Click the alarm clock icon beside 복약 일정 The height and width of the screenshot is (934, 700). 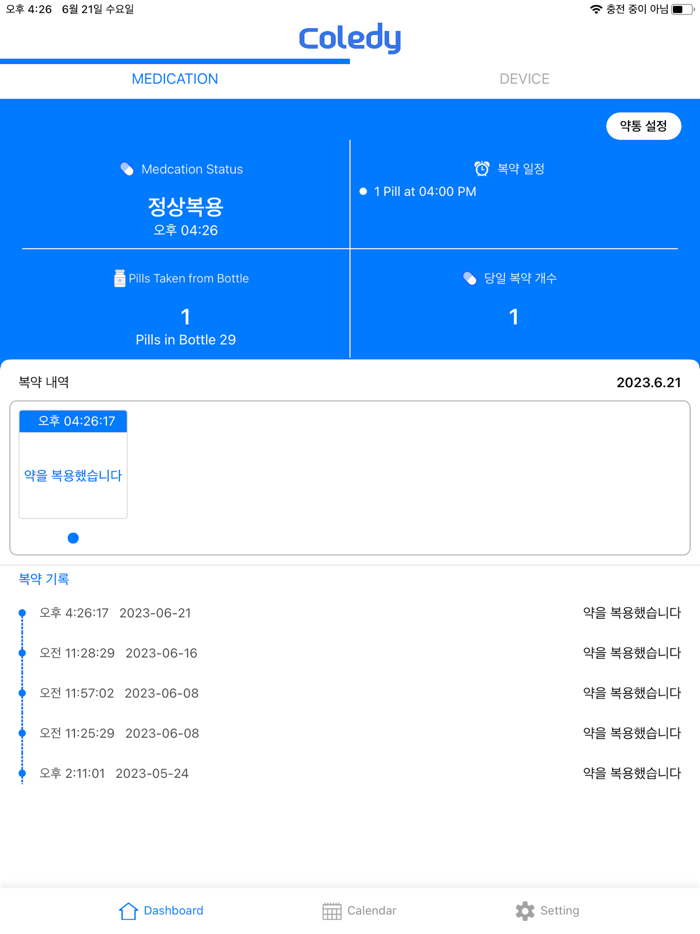click(x=481, y=169)
